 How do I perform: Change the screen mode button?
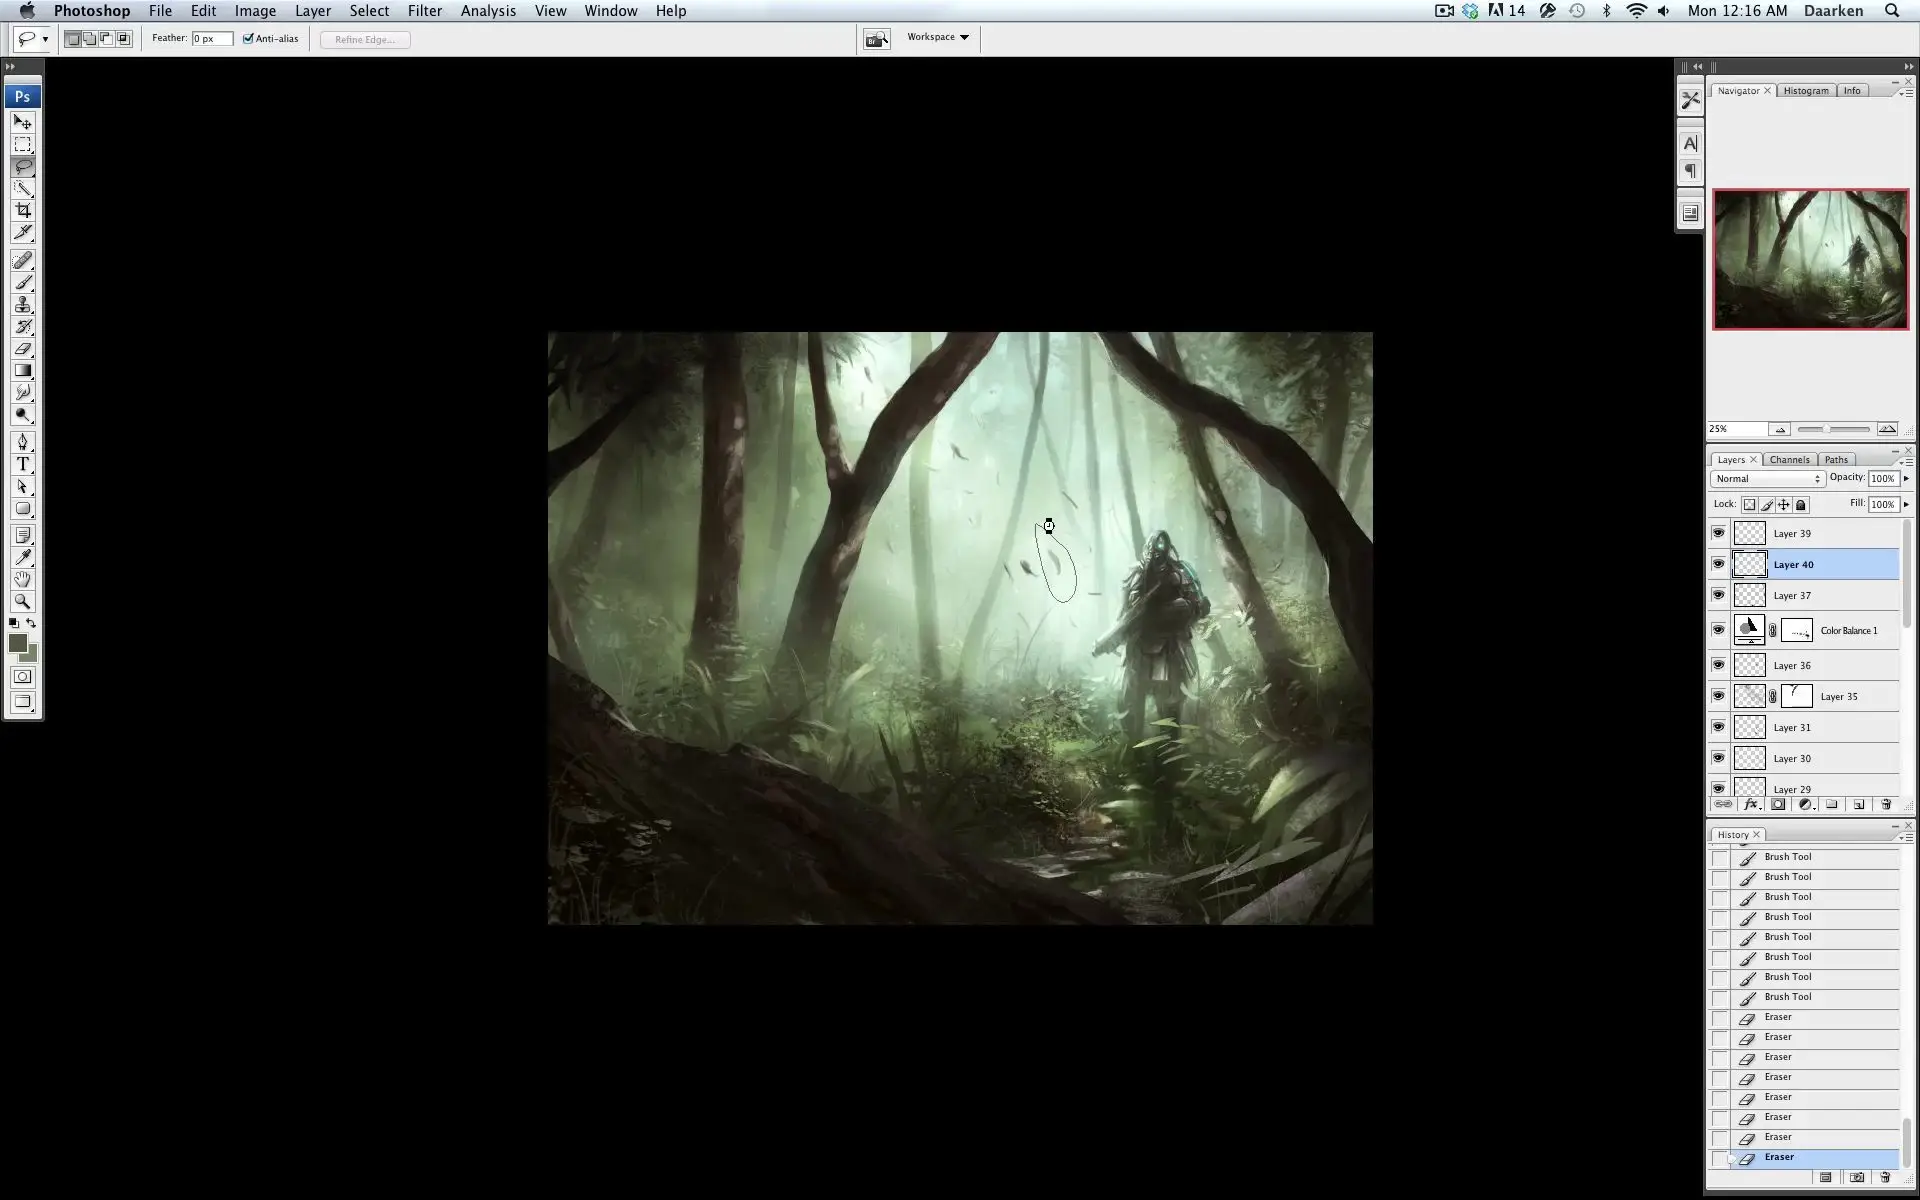[22, 702]
